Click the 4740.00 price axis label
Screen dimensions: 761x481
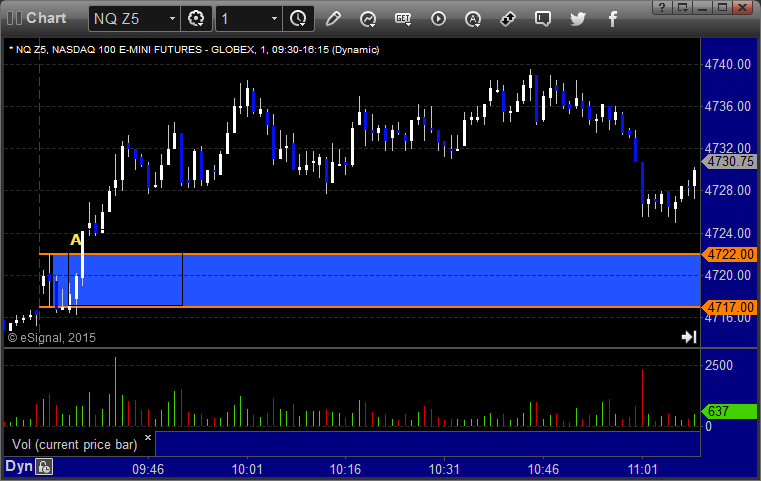[x=728, y=64]
